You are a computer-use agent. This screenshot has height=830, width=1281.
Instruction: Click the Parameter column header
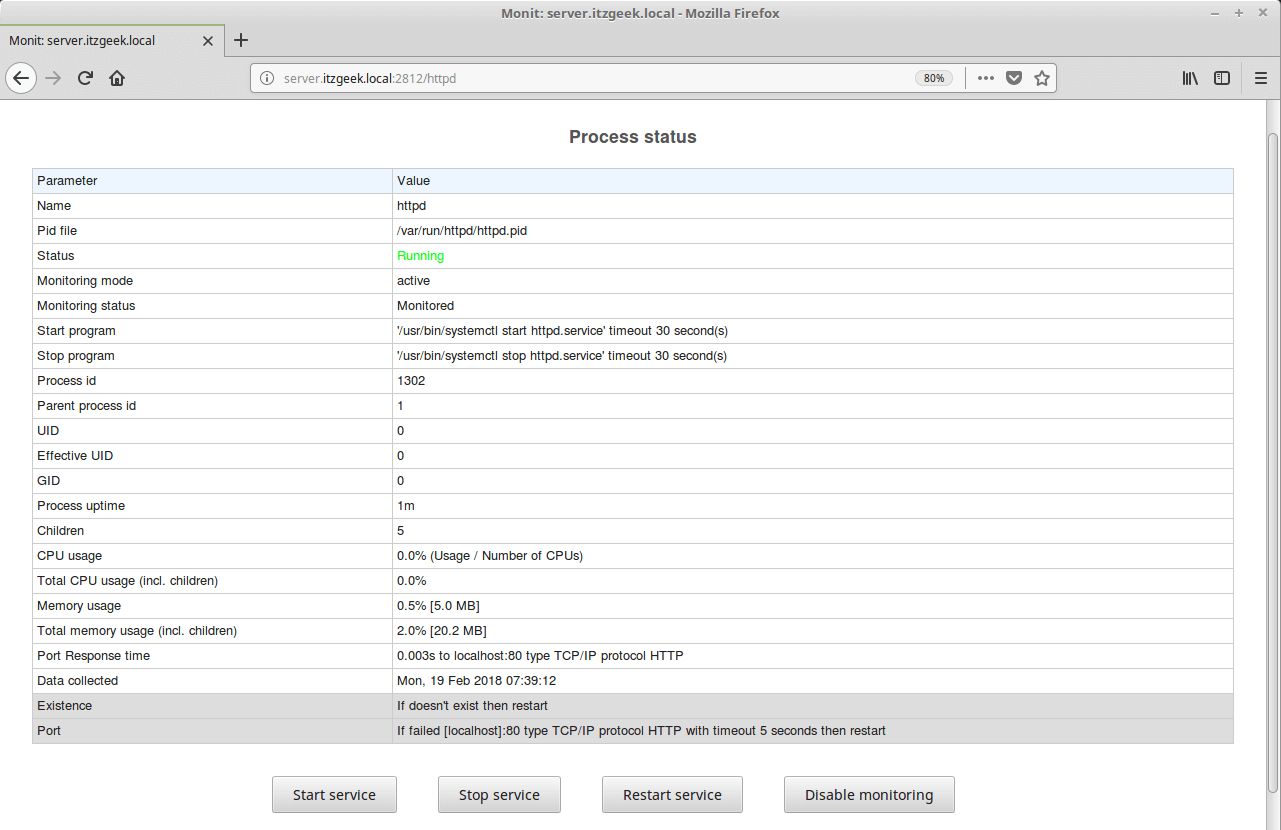67,181
